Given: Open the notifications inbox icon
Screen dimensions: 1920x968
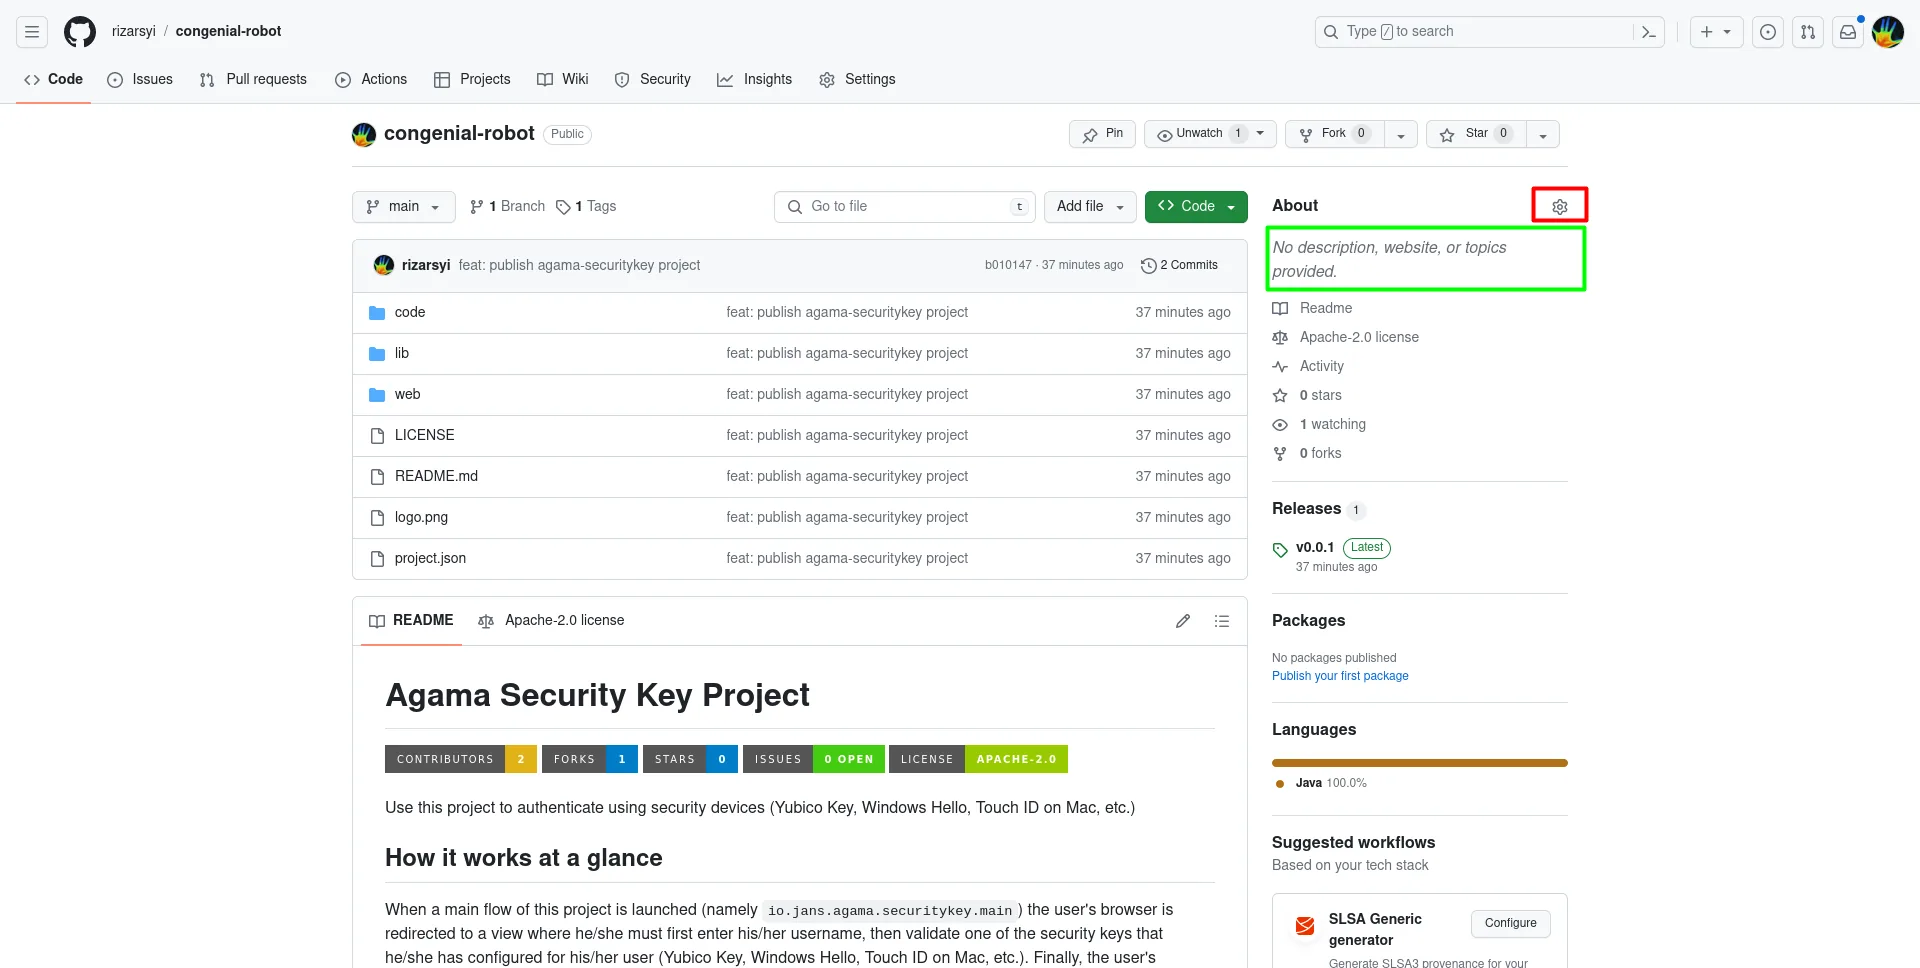Looking at the screenshot, I should [1848, 32].
